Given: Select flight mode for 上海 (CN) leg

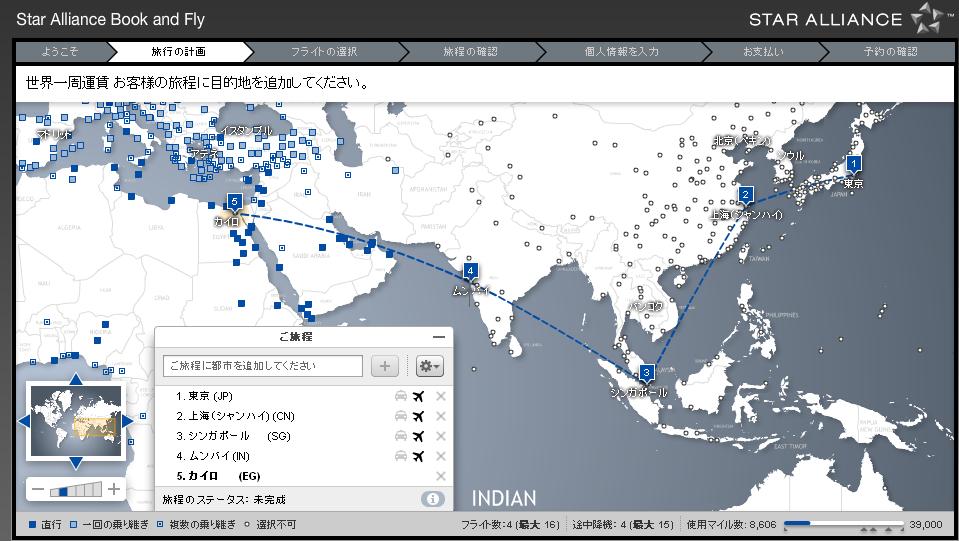Looking at the screenshot, I should [418, 416].
